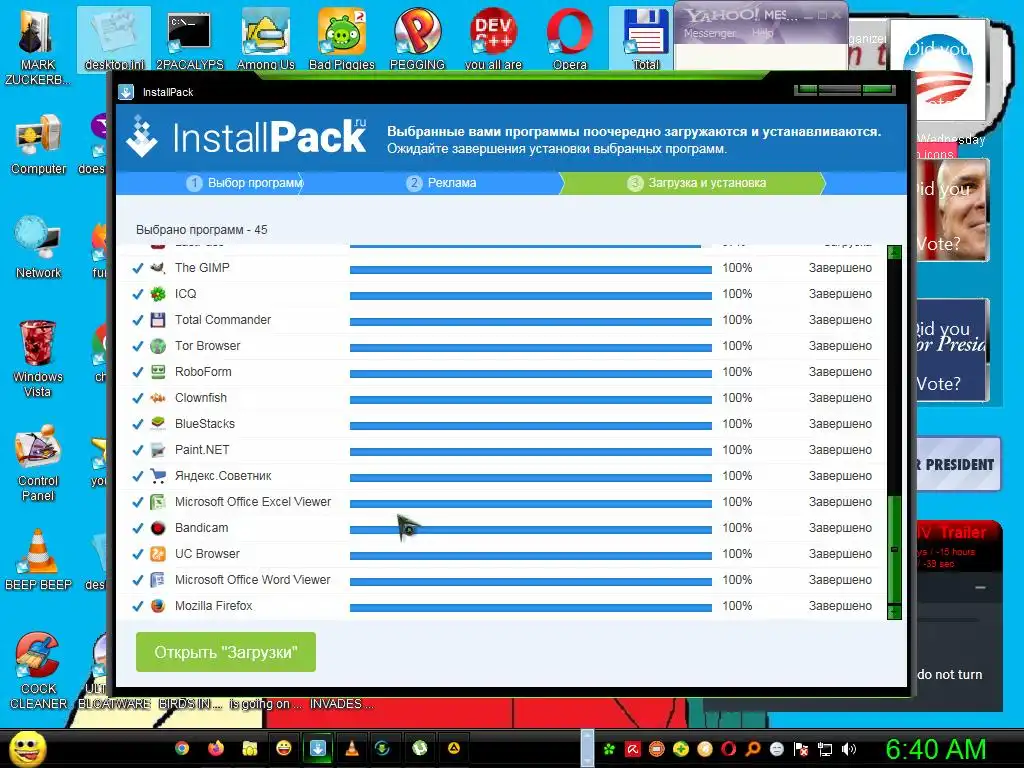The width and height of the screenshot is (1024, 768).
Task: Toggle the checkmark next to BlueStacks
Action: [138, 424]
